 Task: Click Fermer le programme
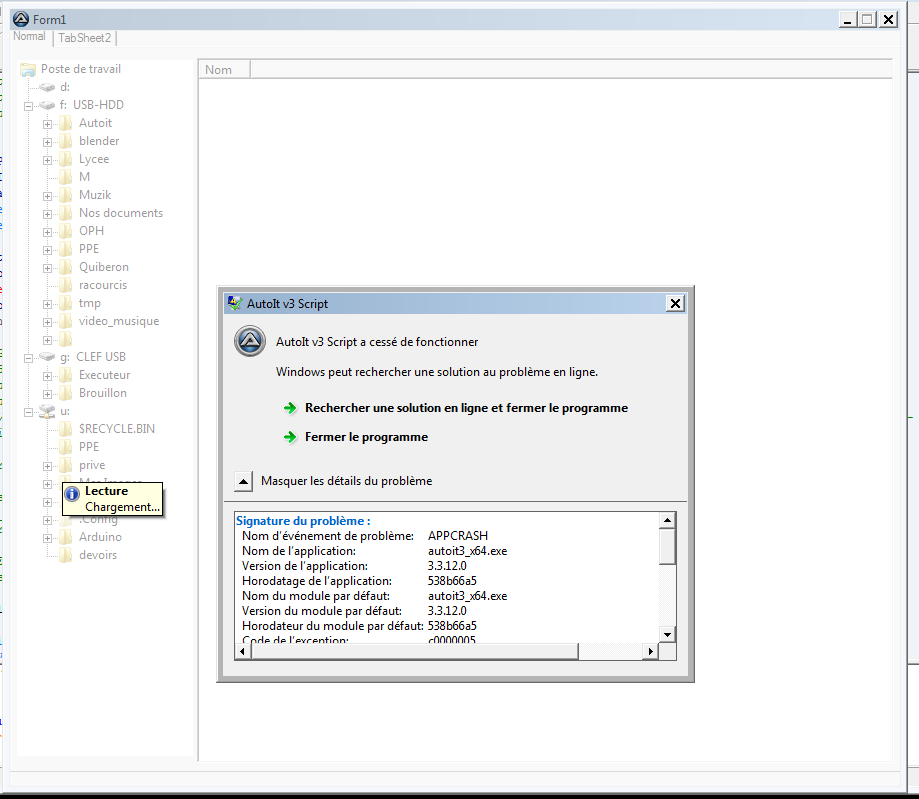coord(366,437)
